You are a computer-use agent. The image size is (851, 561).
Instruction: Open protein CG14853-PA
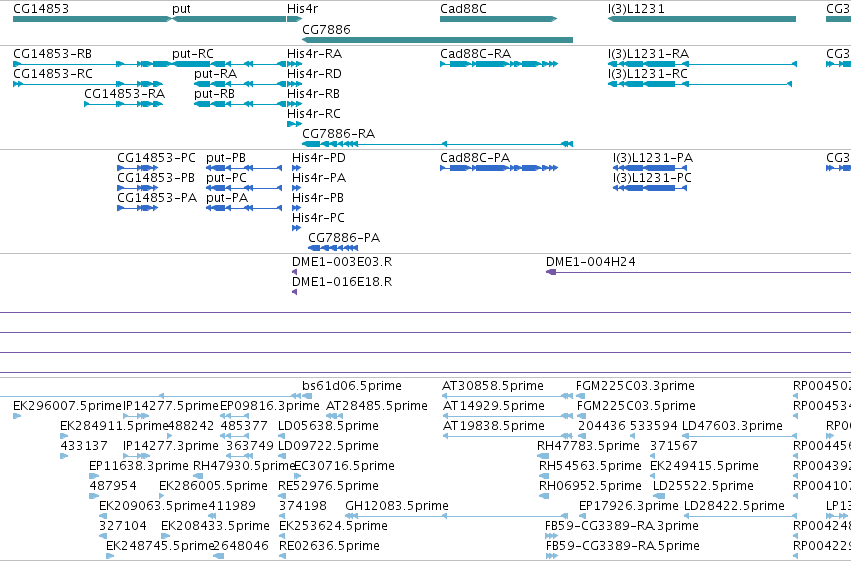point(157,198)
